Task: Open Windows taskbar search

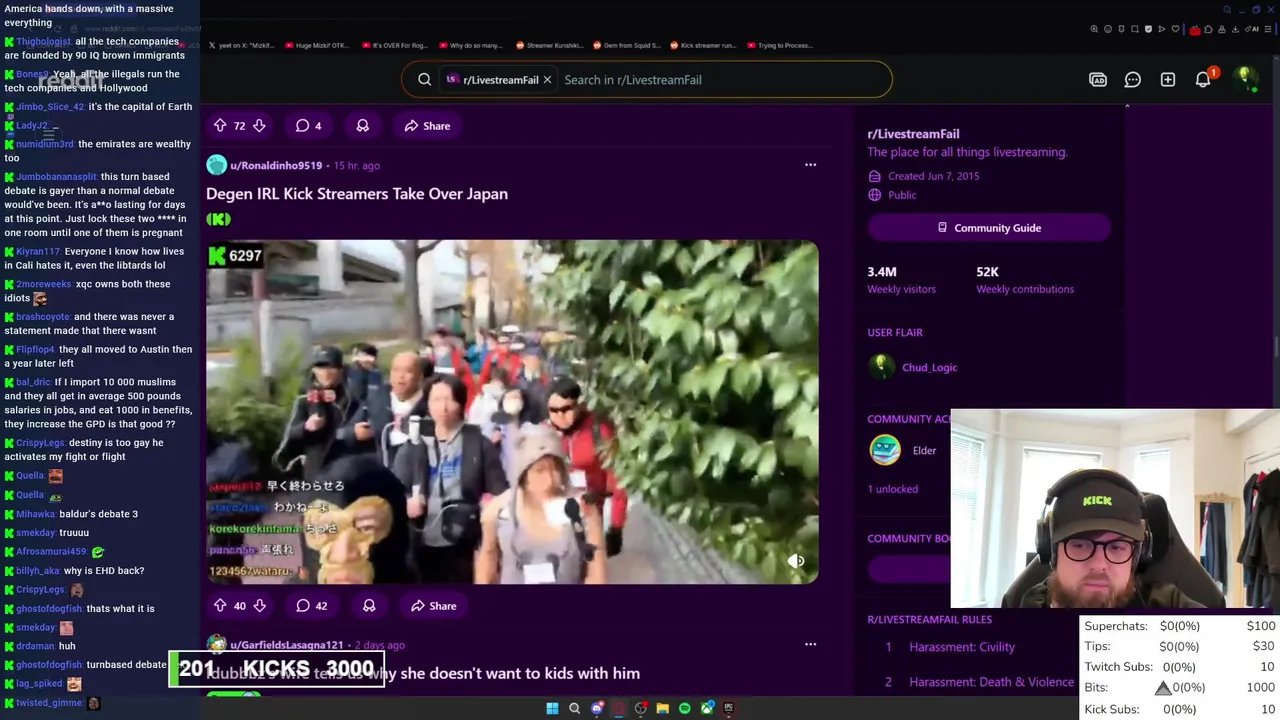Action: coord(574,708)
